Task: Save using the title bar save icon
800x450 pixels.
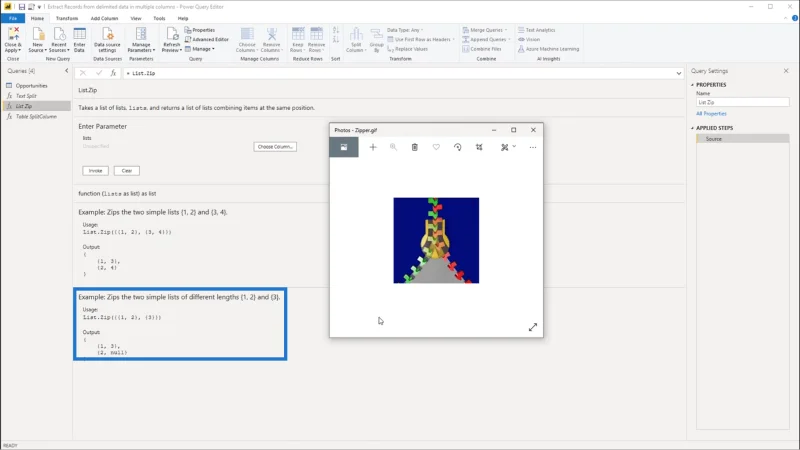Action: tap(21, 7)
